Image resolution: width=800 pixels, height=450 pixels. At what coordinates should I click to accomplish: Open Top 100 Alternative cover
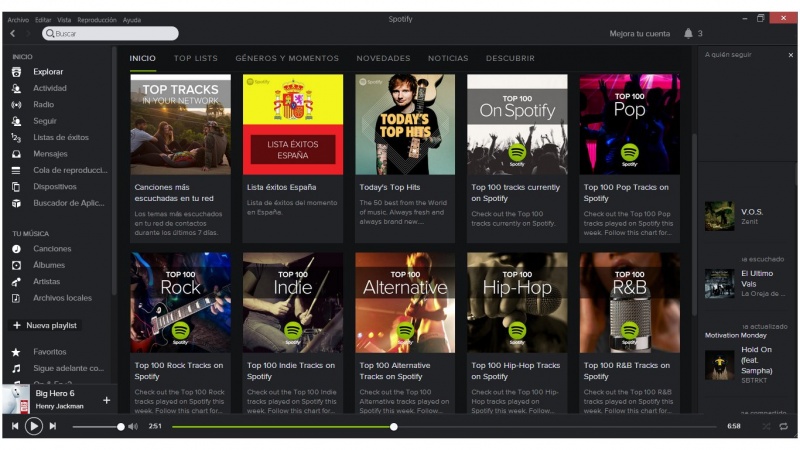click(405, 303)
